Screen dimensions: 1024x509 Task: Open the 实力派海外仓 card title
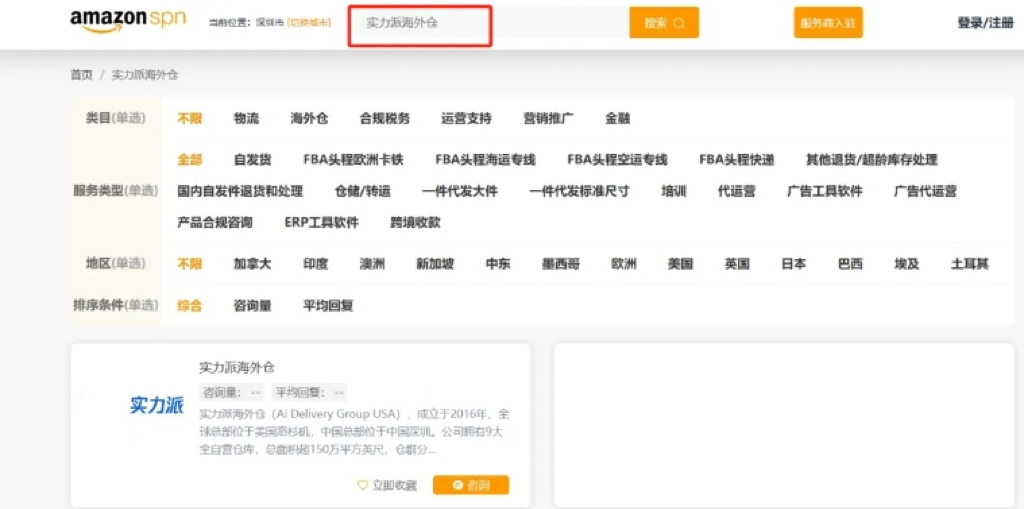coord(237,367)
